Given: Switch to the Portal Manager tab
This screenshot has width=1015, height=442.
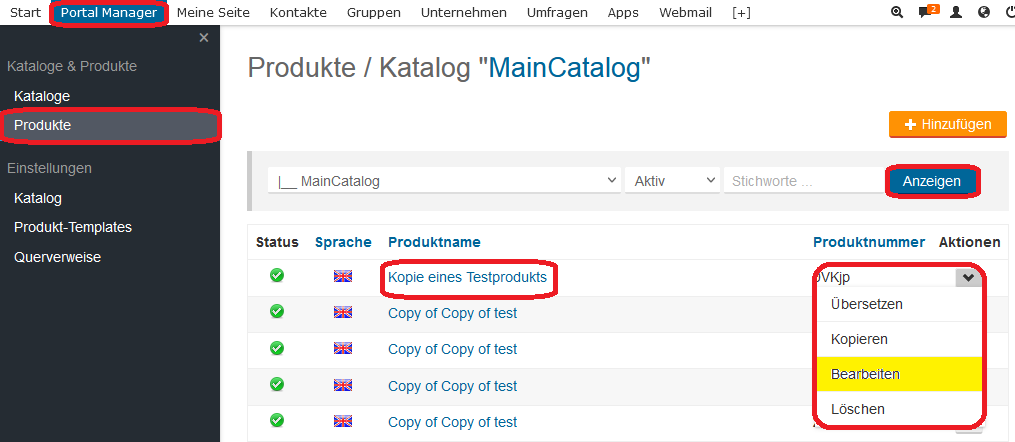Looking at the screenshot, I should [x=108, y=13].
